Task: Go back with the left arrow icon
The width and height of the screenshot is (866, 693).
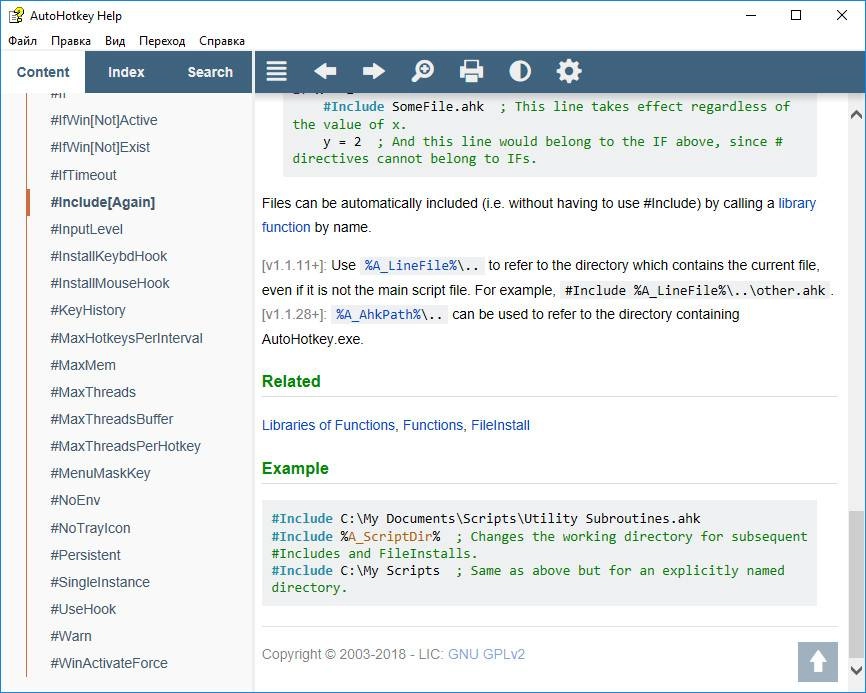Action: [325, 71]
